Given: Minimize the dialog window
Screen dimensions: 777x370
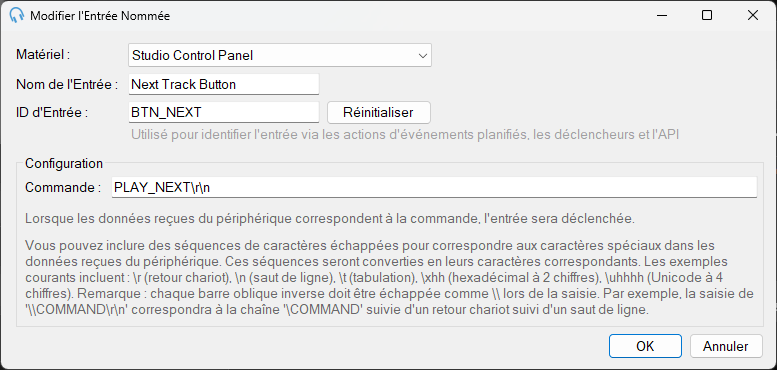Looking at the screenshot, I should tap(662, 15).
